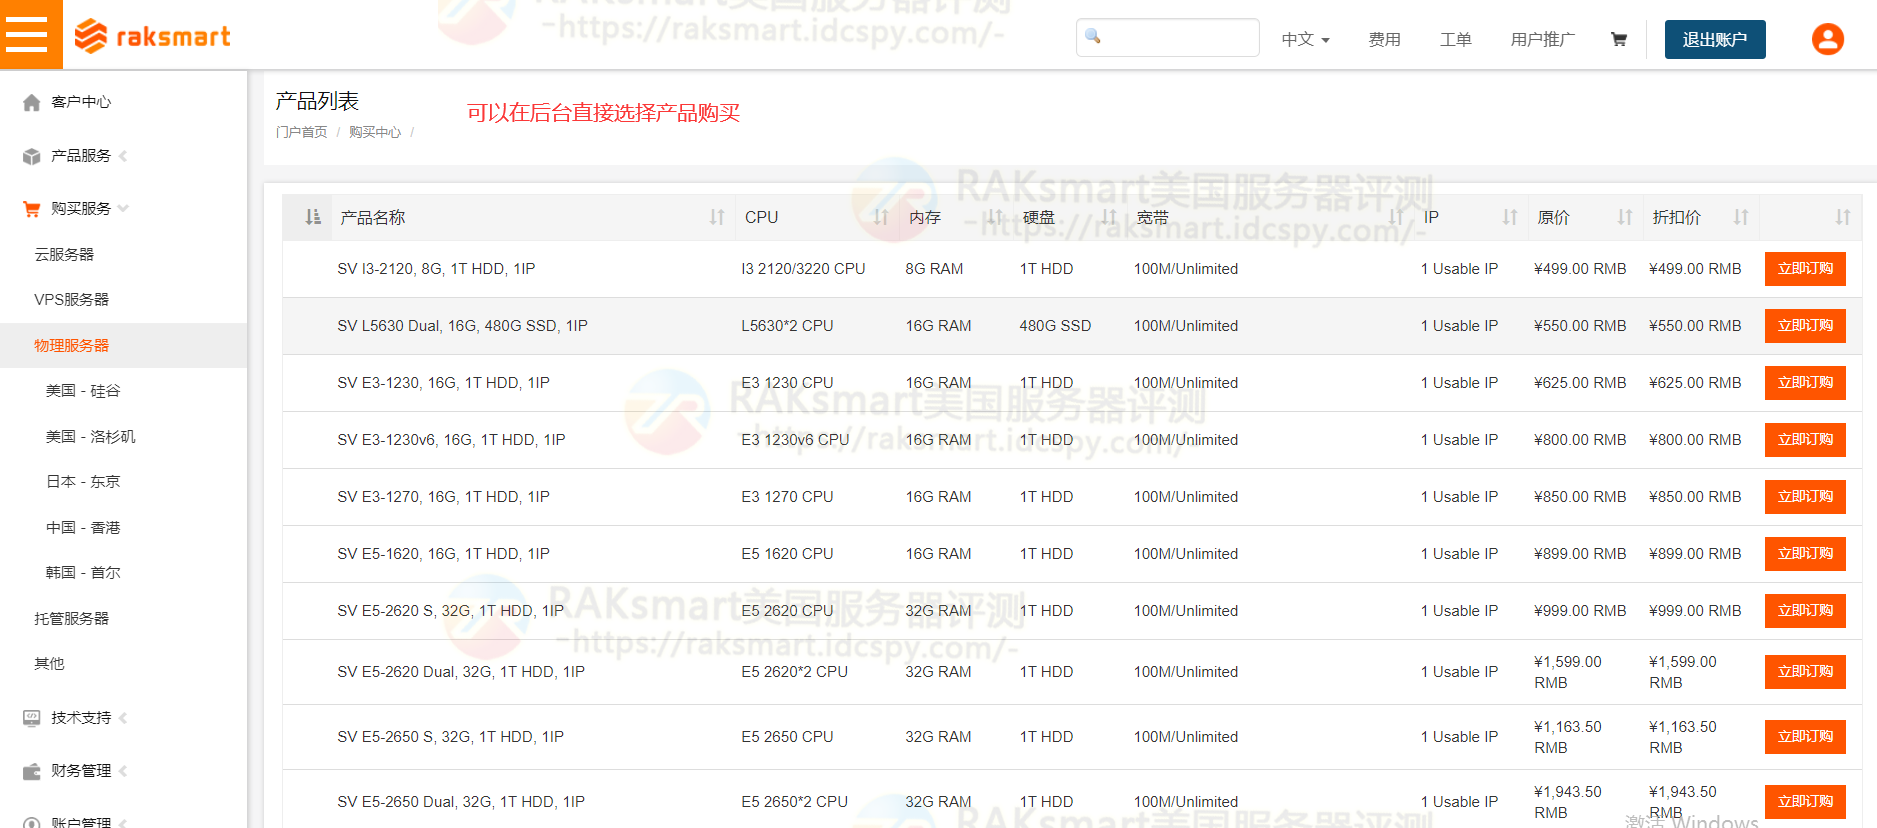The image size is (1877, 828).
Task: Sort by 产品名称 column arrows
Action: point(717,217)
